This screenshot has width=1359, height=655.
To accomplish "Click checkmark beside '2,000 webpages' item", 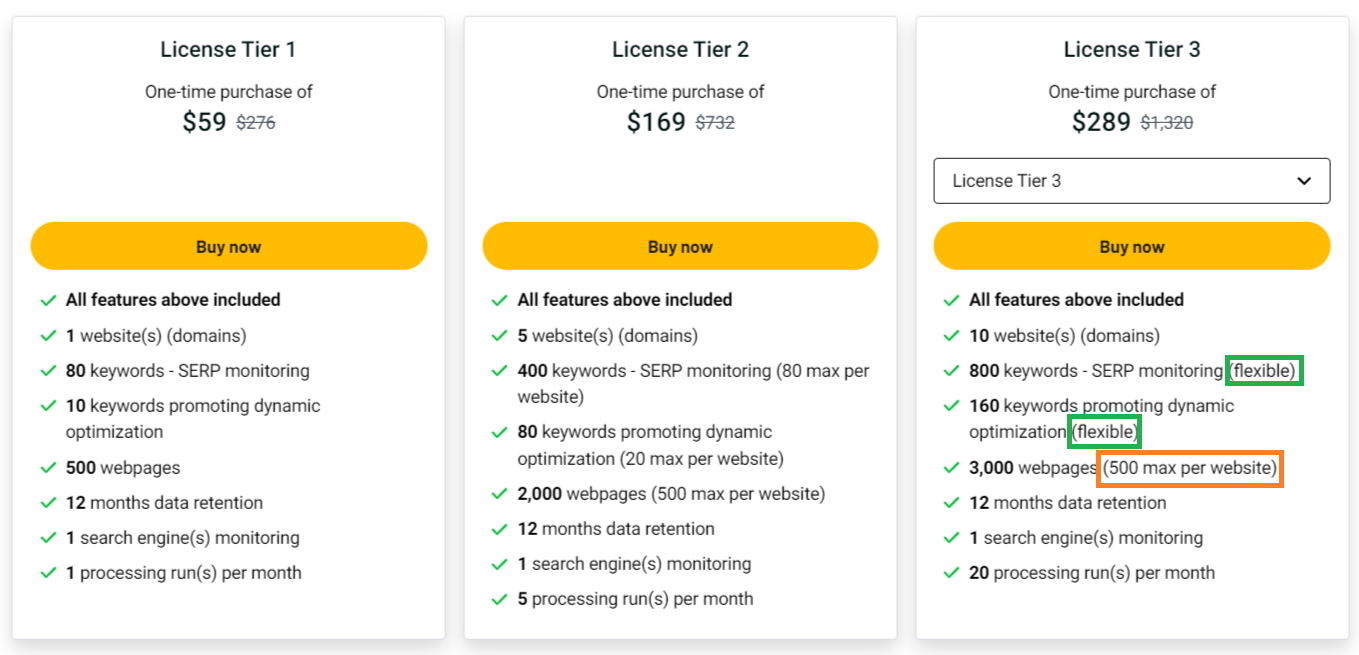I will point(500,494).
